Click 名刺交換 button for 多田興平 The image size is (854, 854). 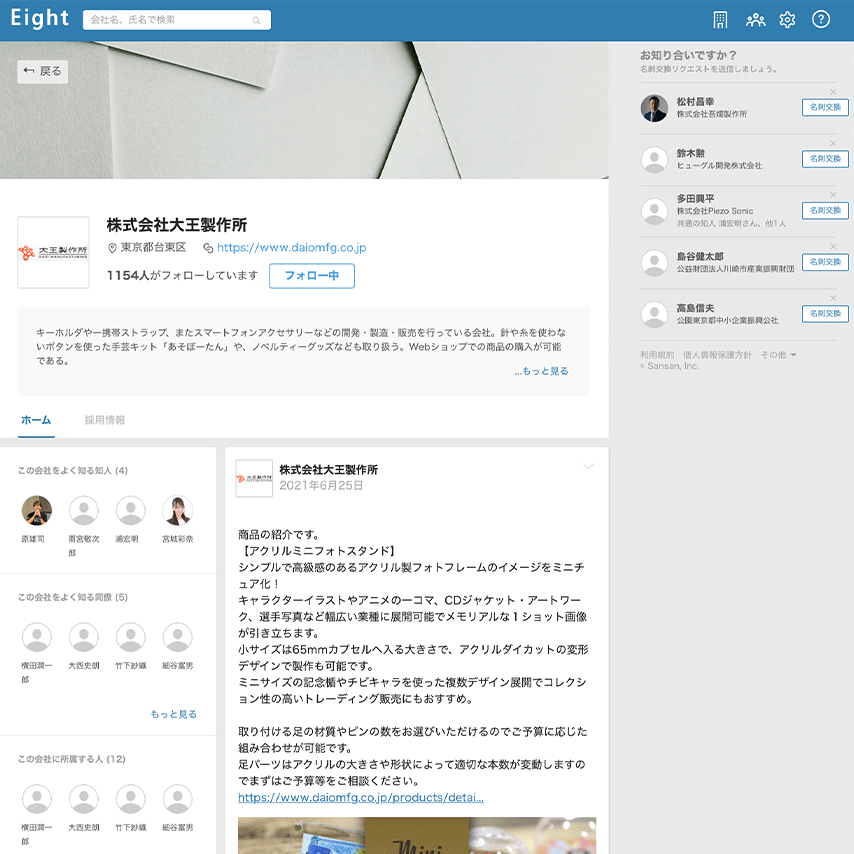(x=825, y=210)
